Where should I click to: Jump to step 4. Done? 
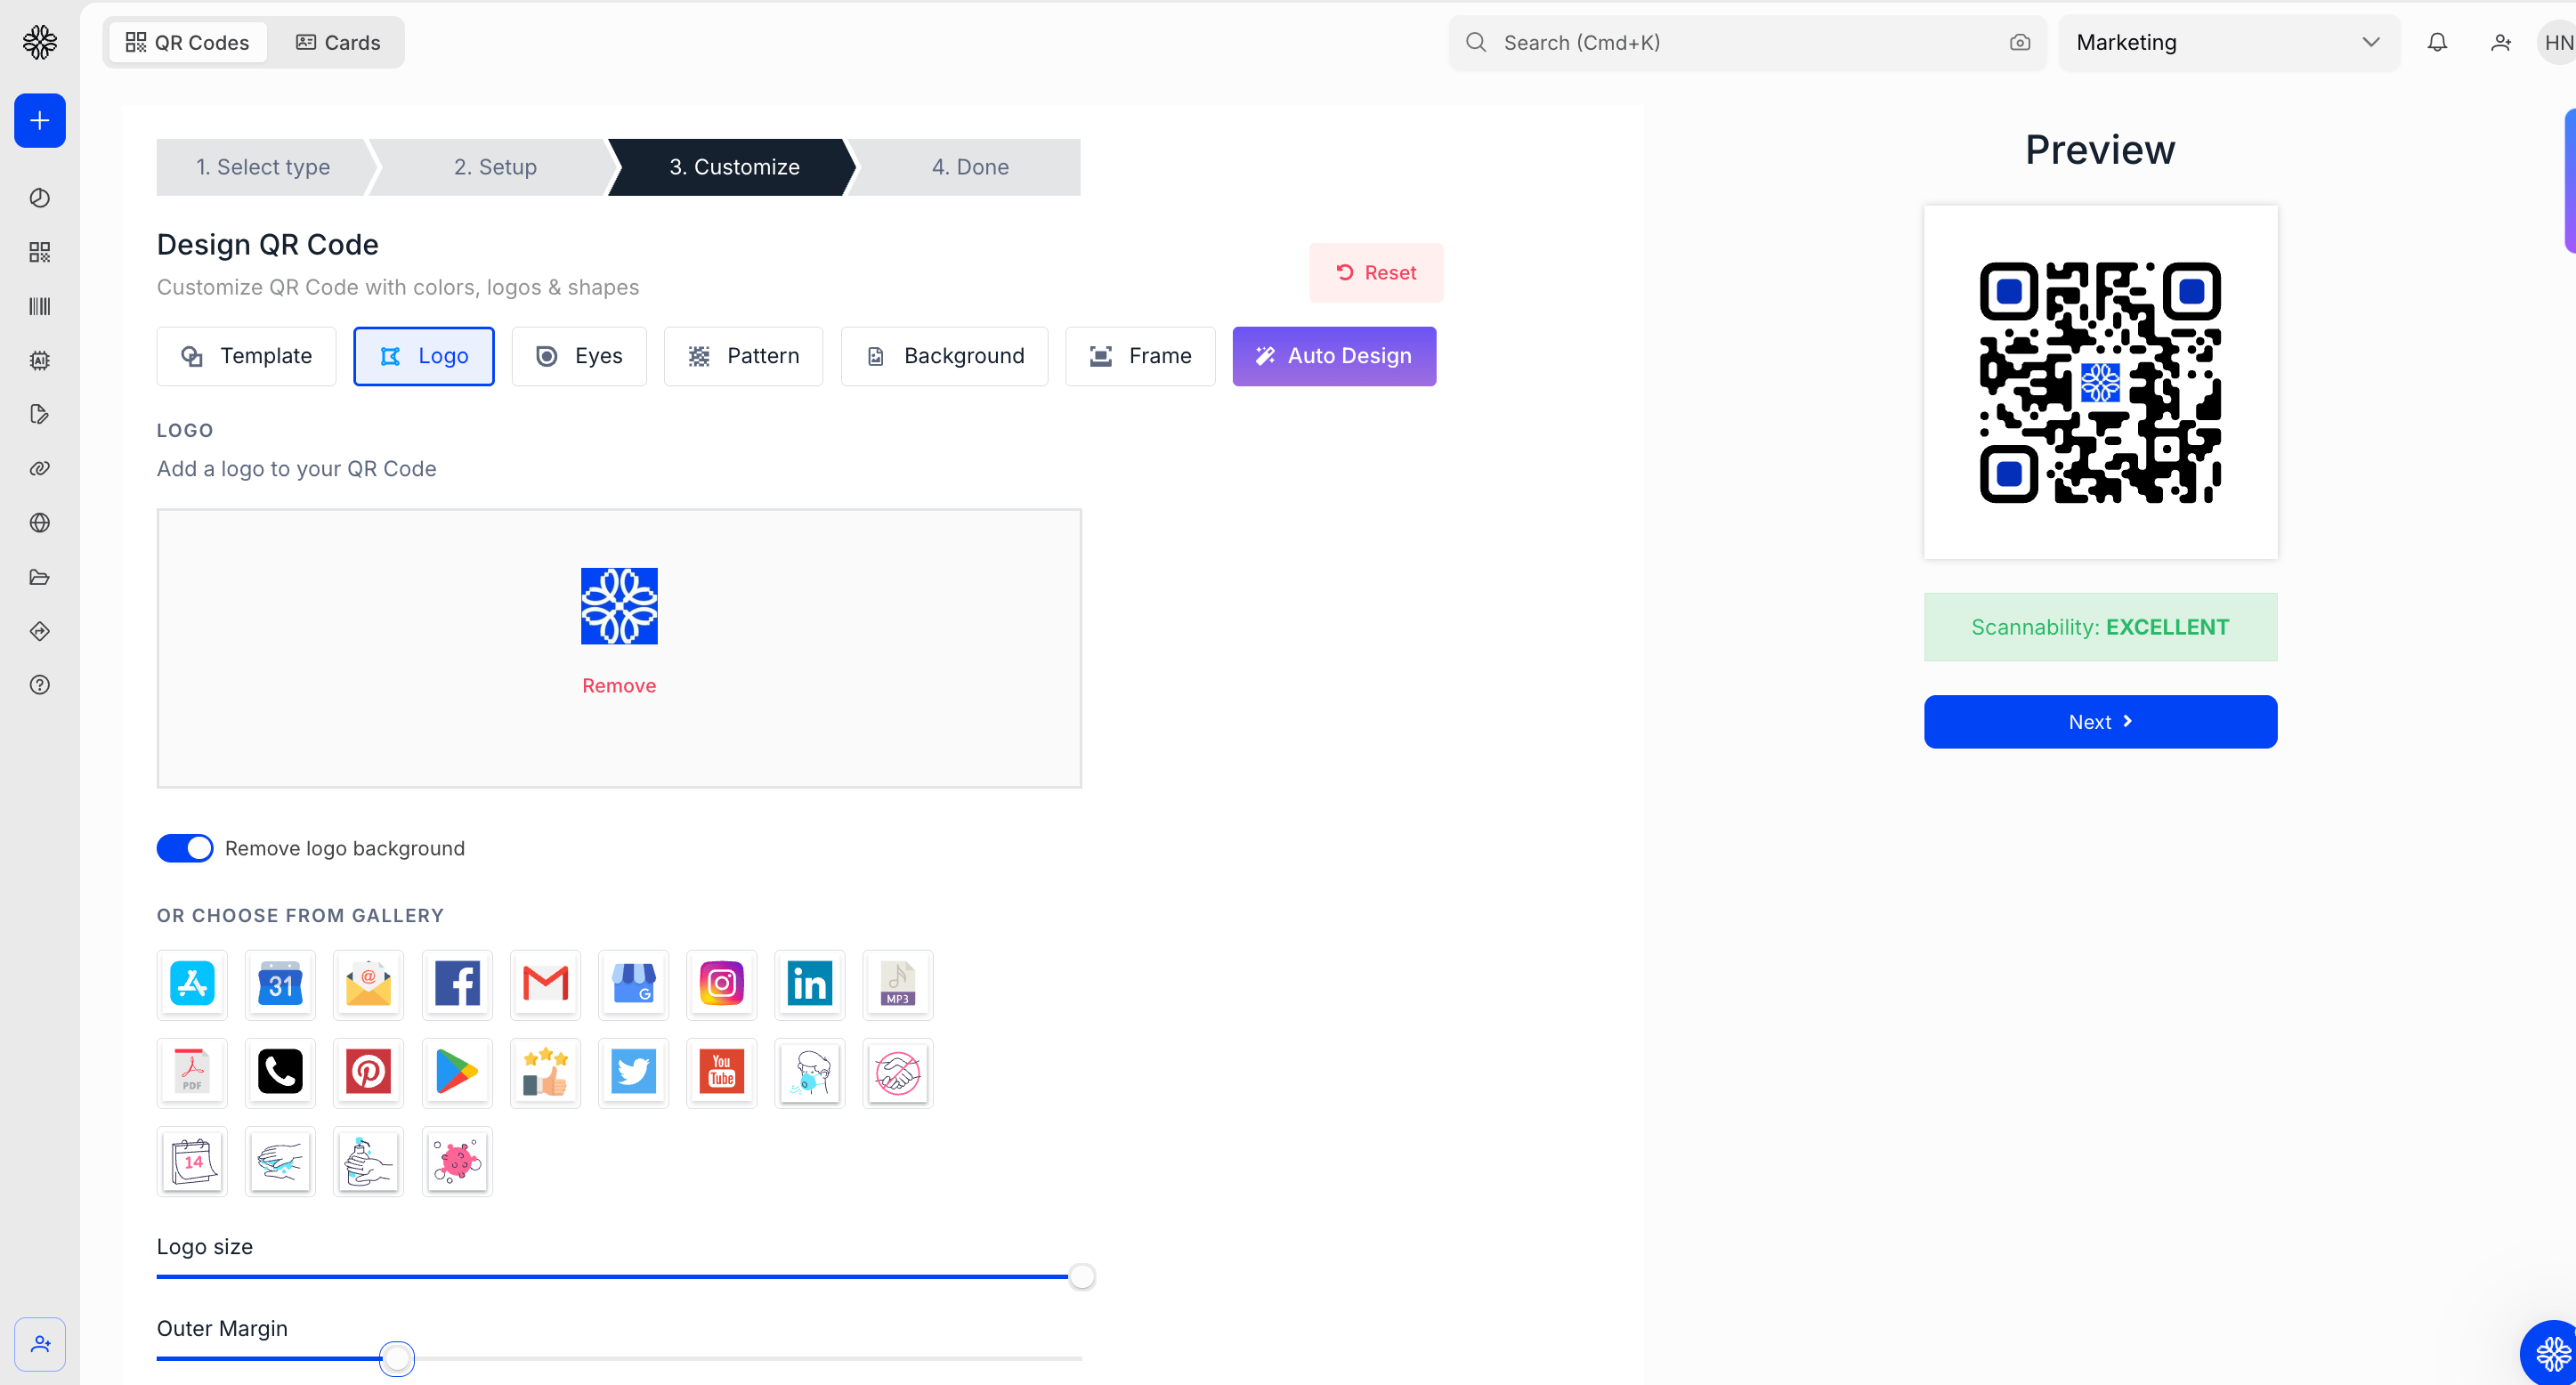pos(970,167)
